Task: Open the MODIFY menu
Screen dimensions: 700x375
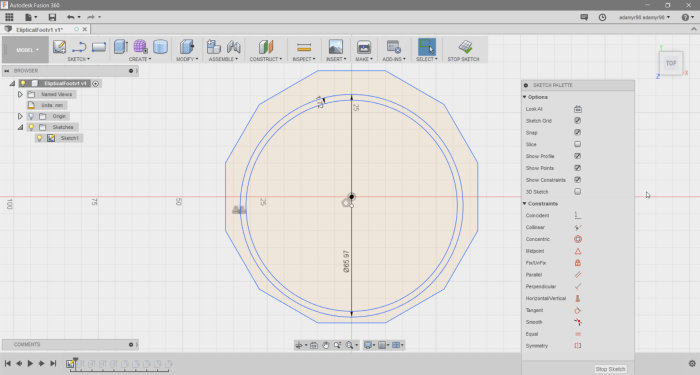Action: point(187,59)
